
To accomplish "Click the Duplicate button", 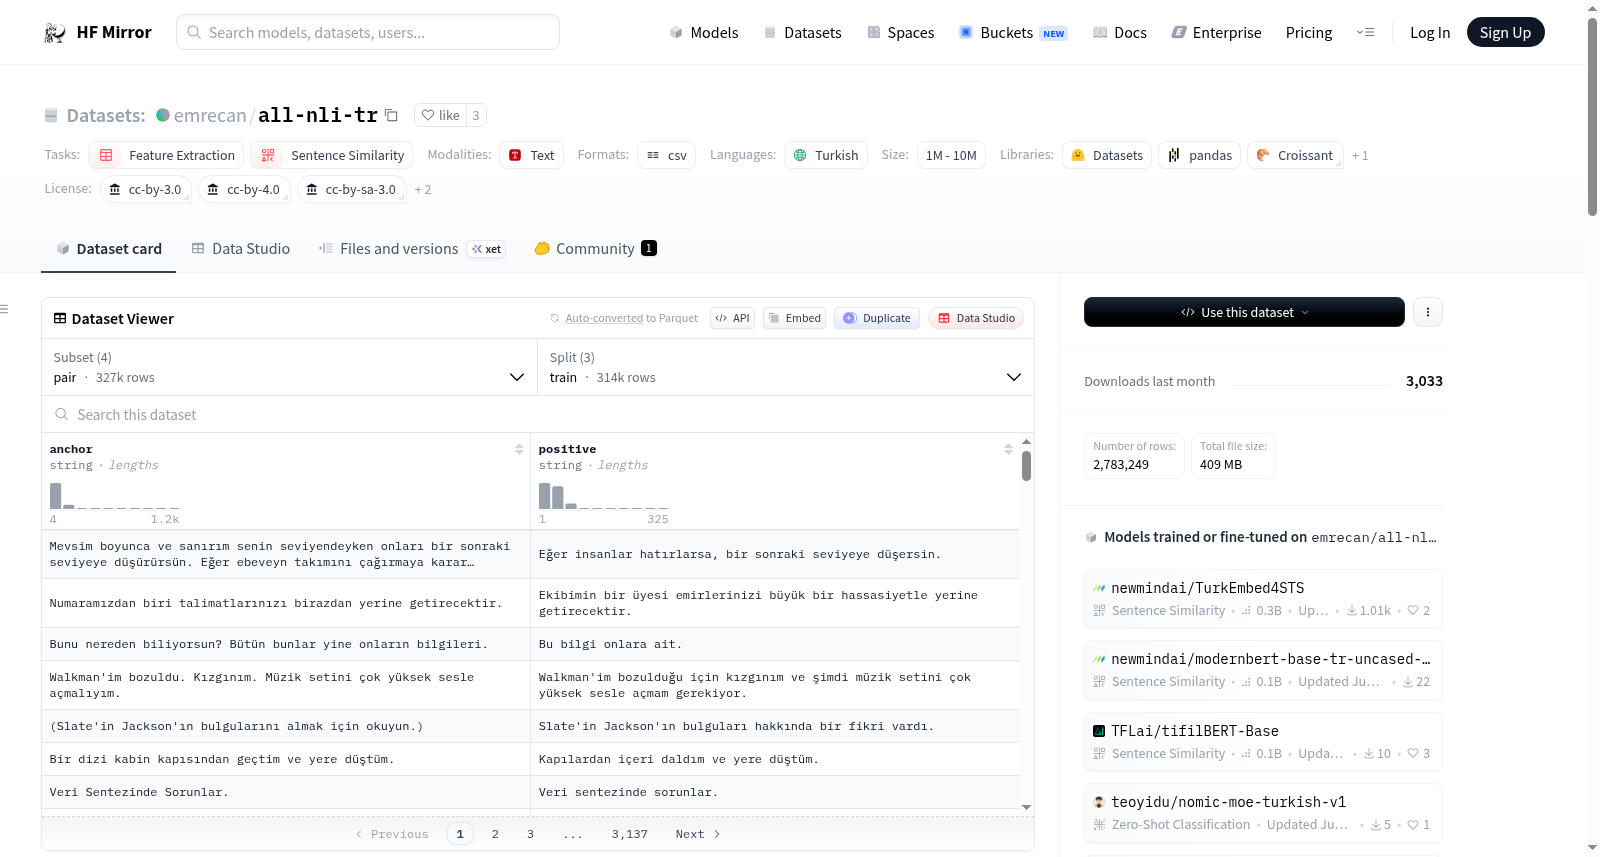I will 877,318.
